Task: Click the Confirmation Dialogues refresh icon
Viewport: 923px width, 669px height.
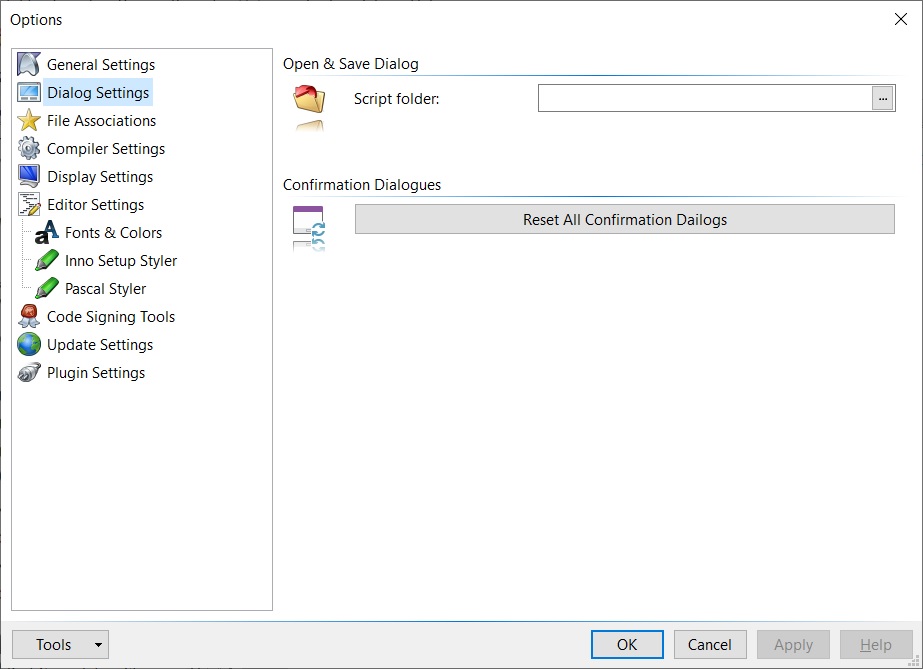Action: tap(309, 220)
